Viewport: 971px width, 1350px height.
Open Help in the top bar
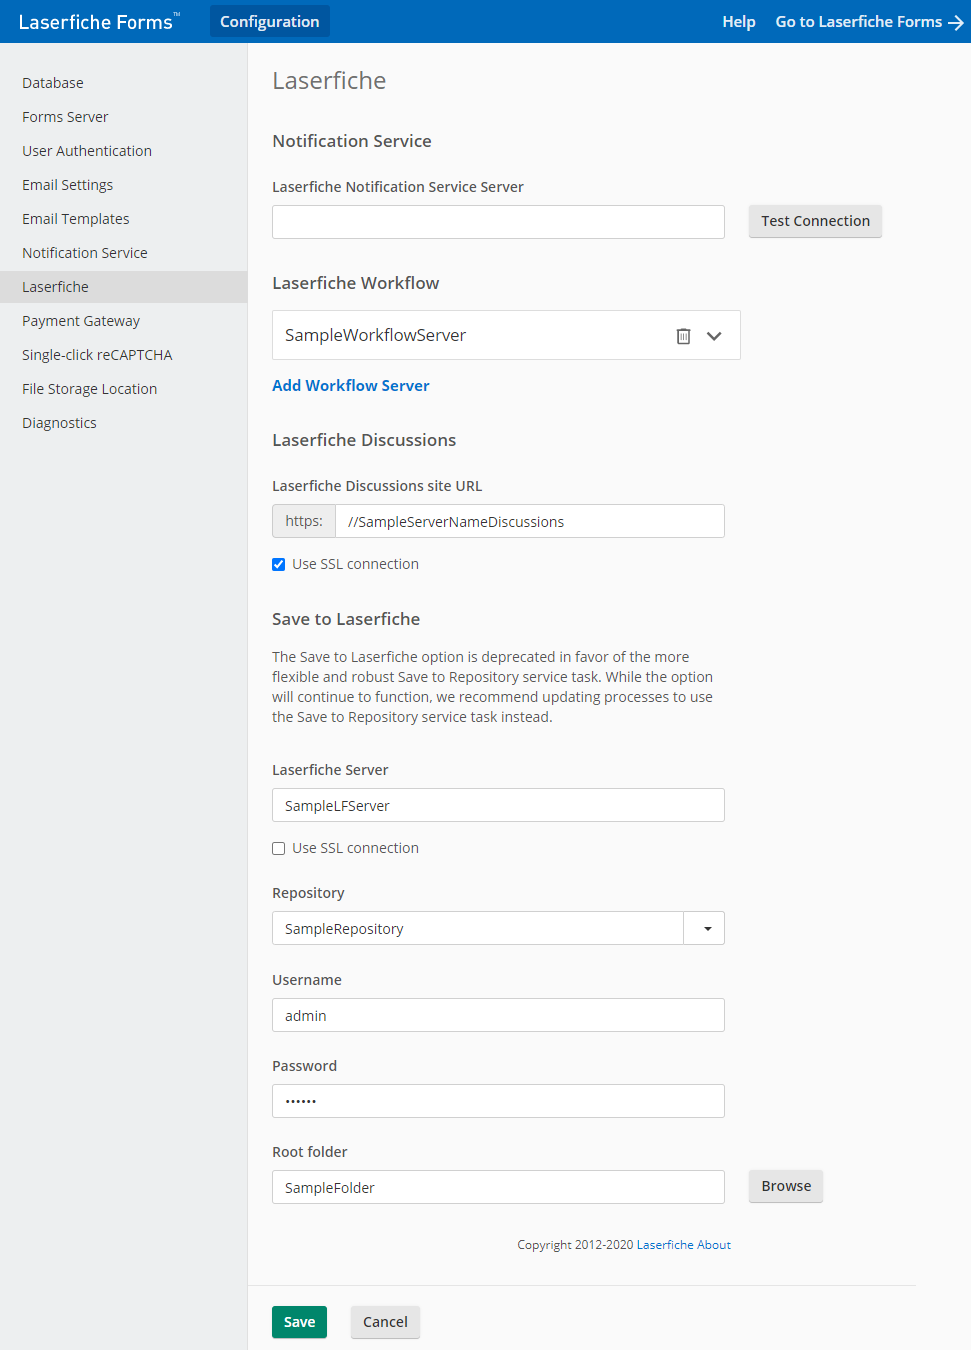[x=739, y=22]
